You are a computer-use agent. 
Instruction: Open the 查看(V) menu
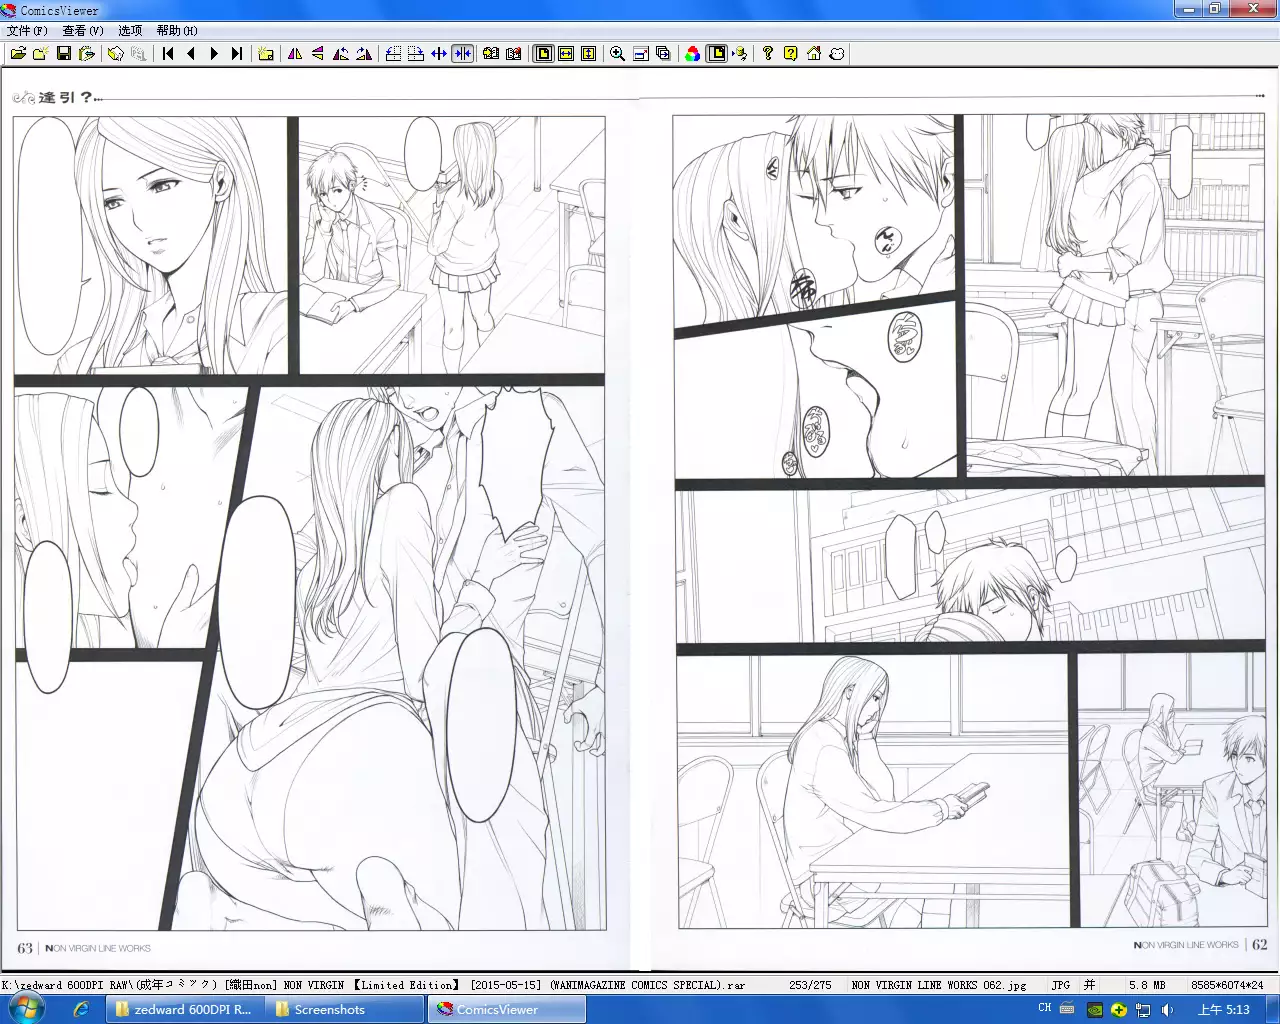point(83,31)
